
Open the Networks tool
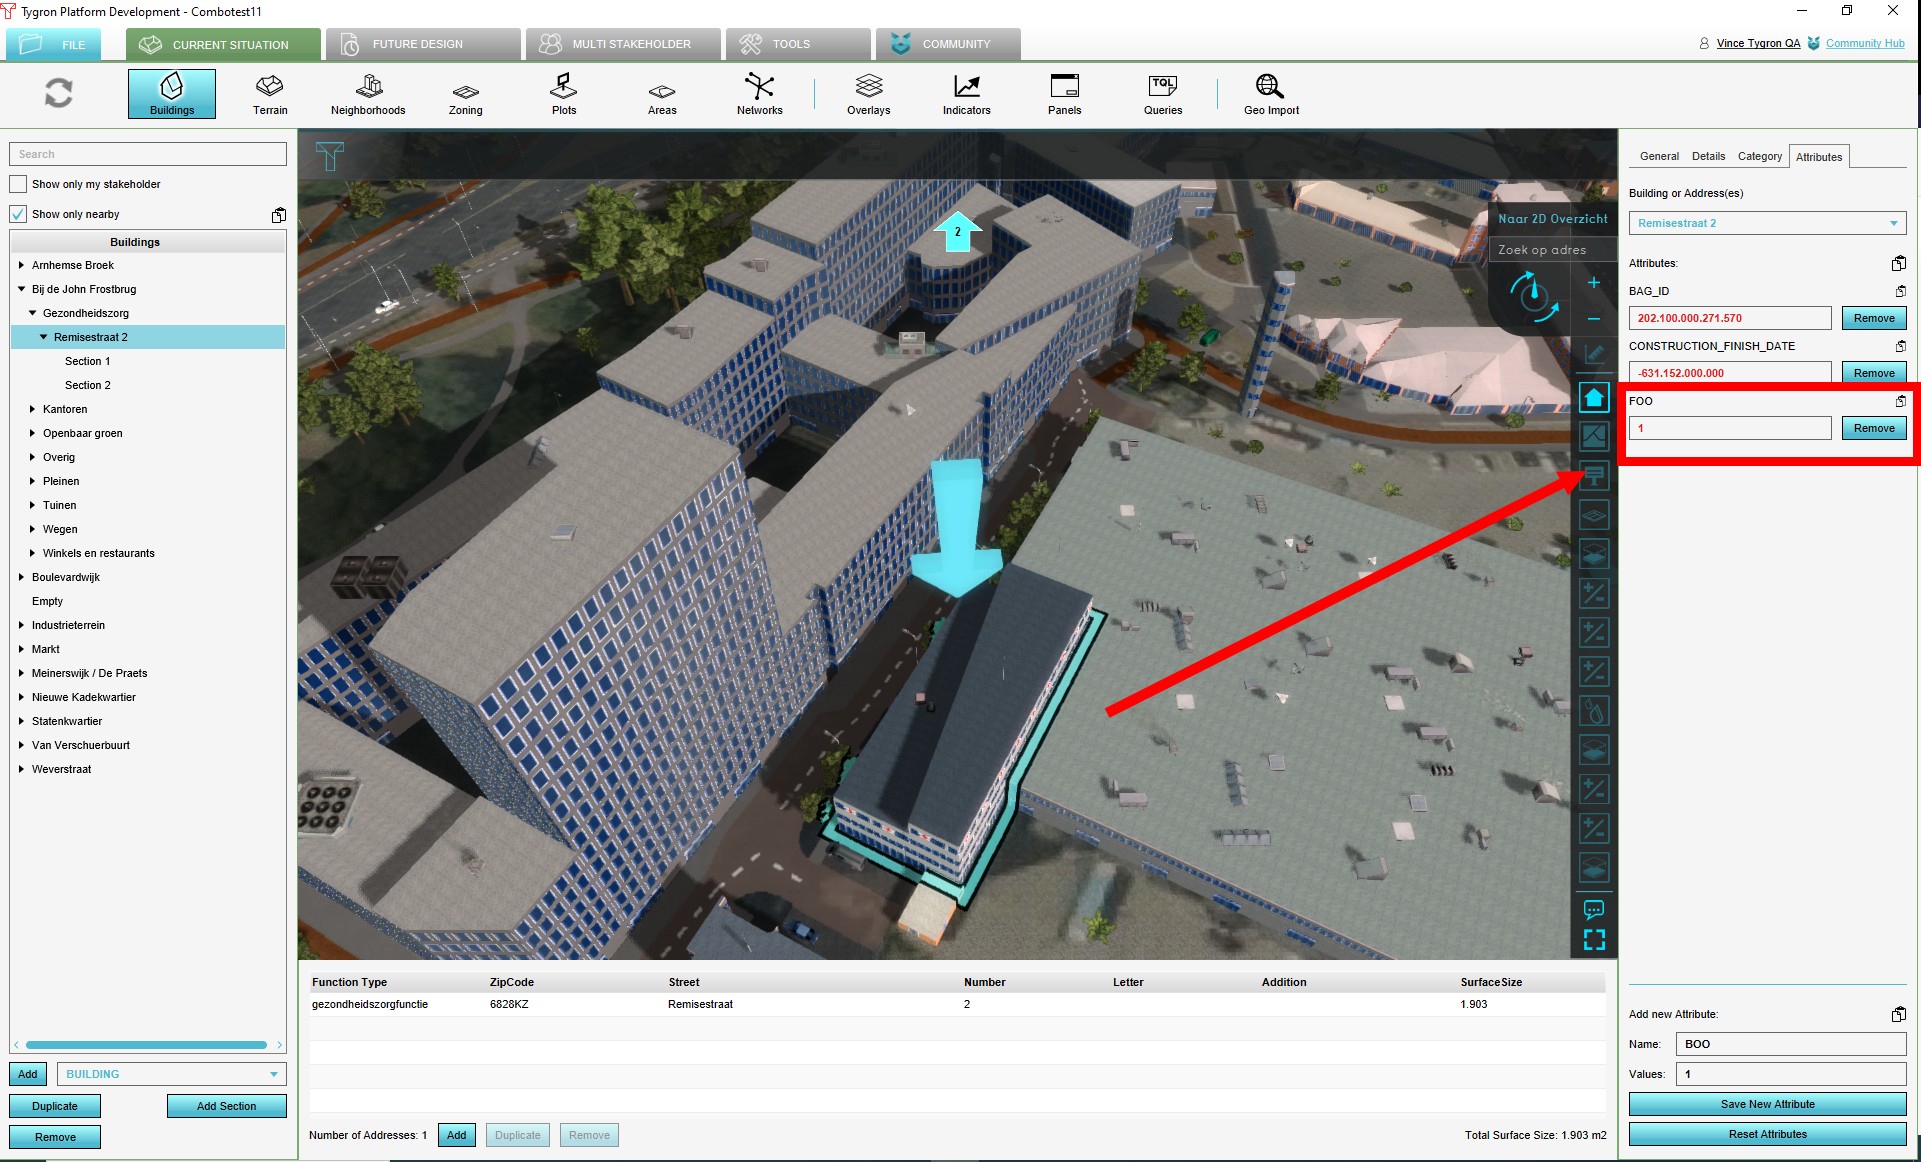click(759, 94)
